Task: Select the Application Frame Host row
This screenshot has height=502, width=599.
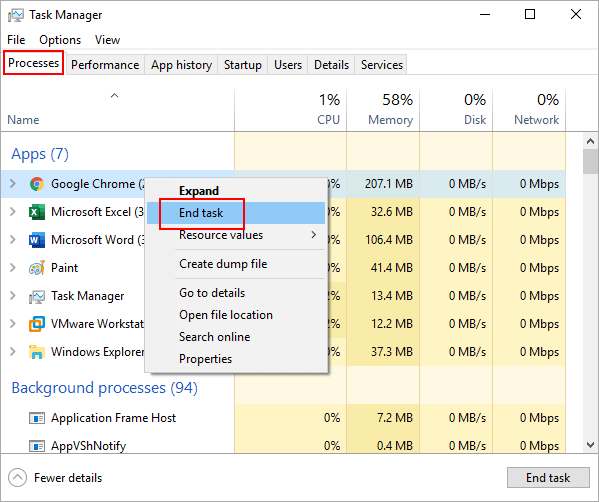Action: tap(283, 418)
